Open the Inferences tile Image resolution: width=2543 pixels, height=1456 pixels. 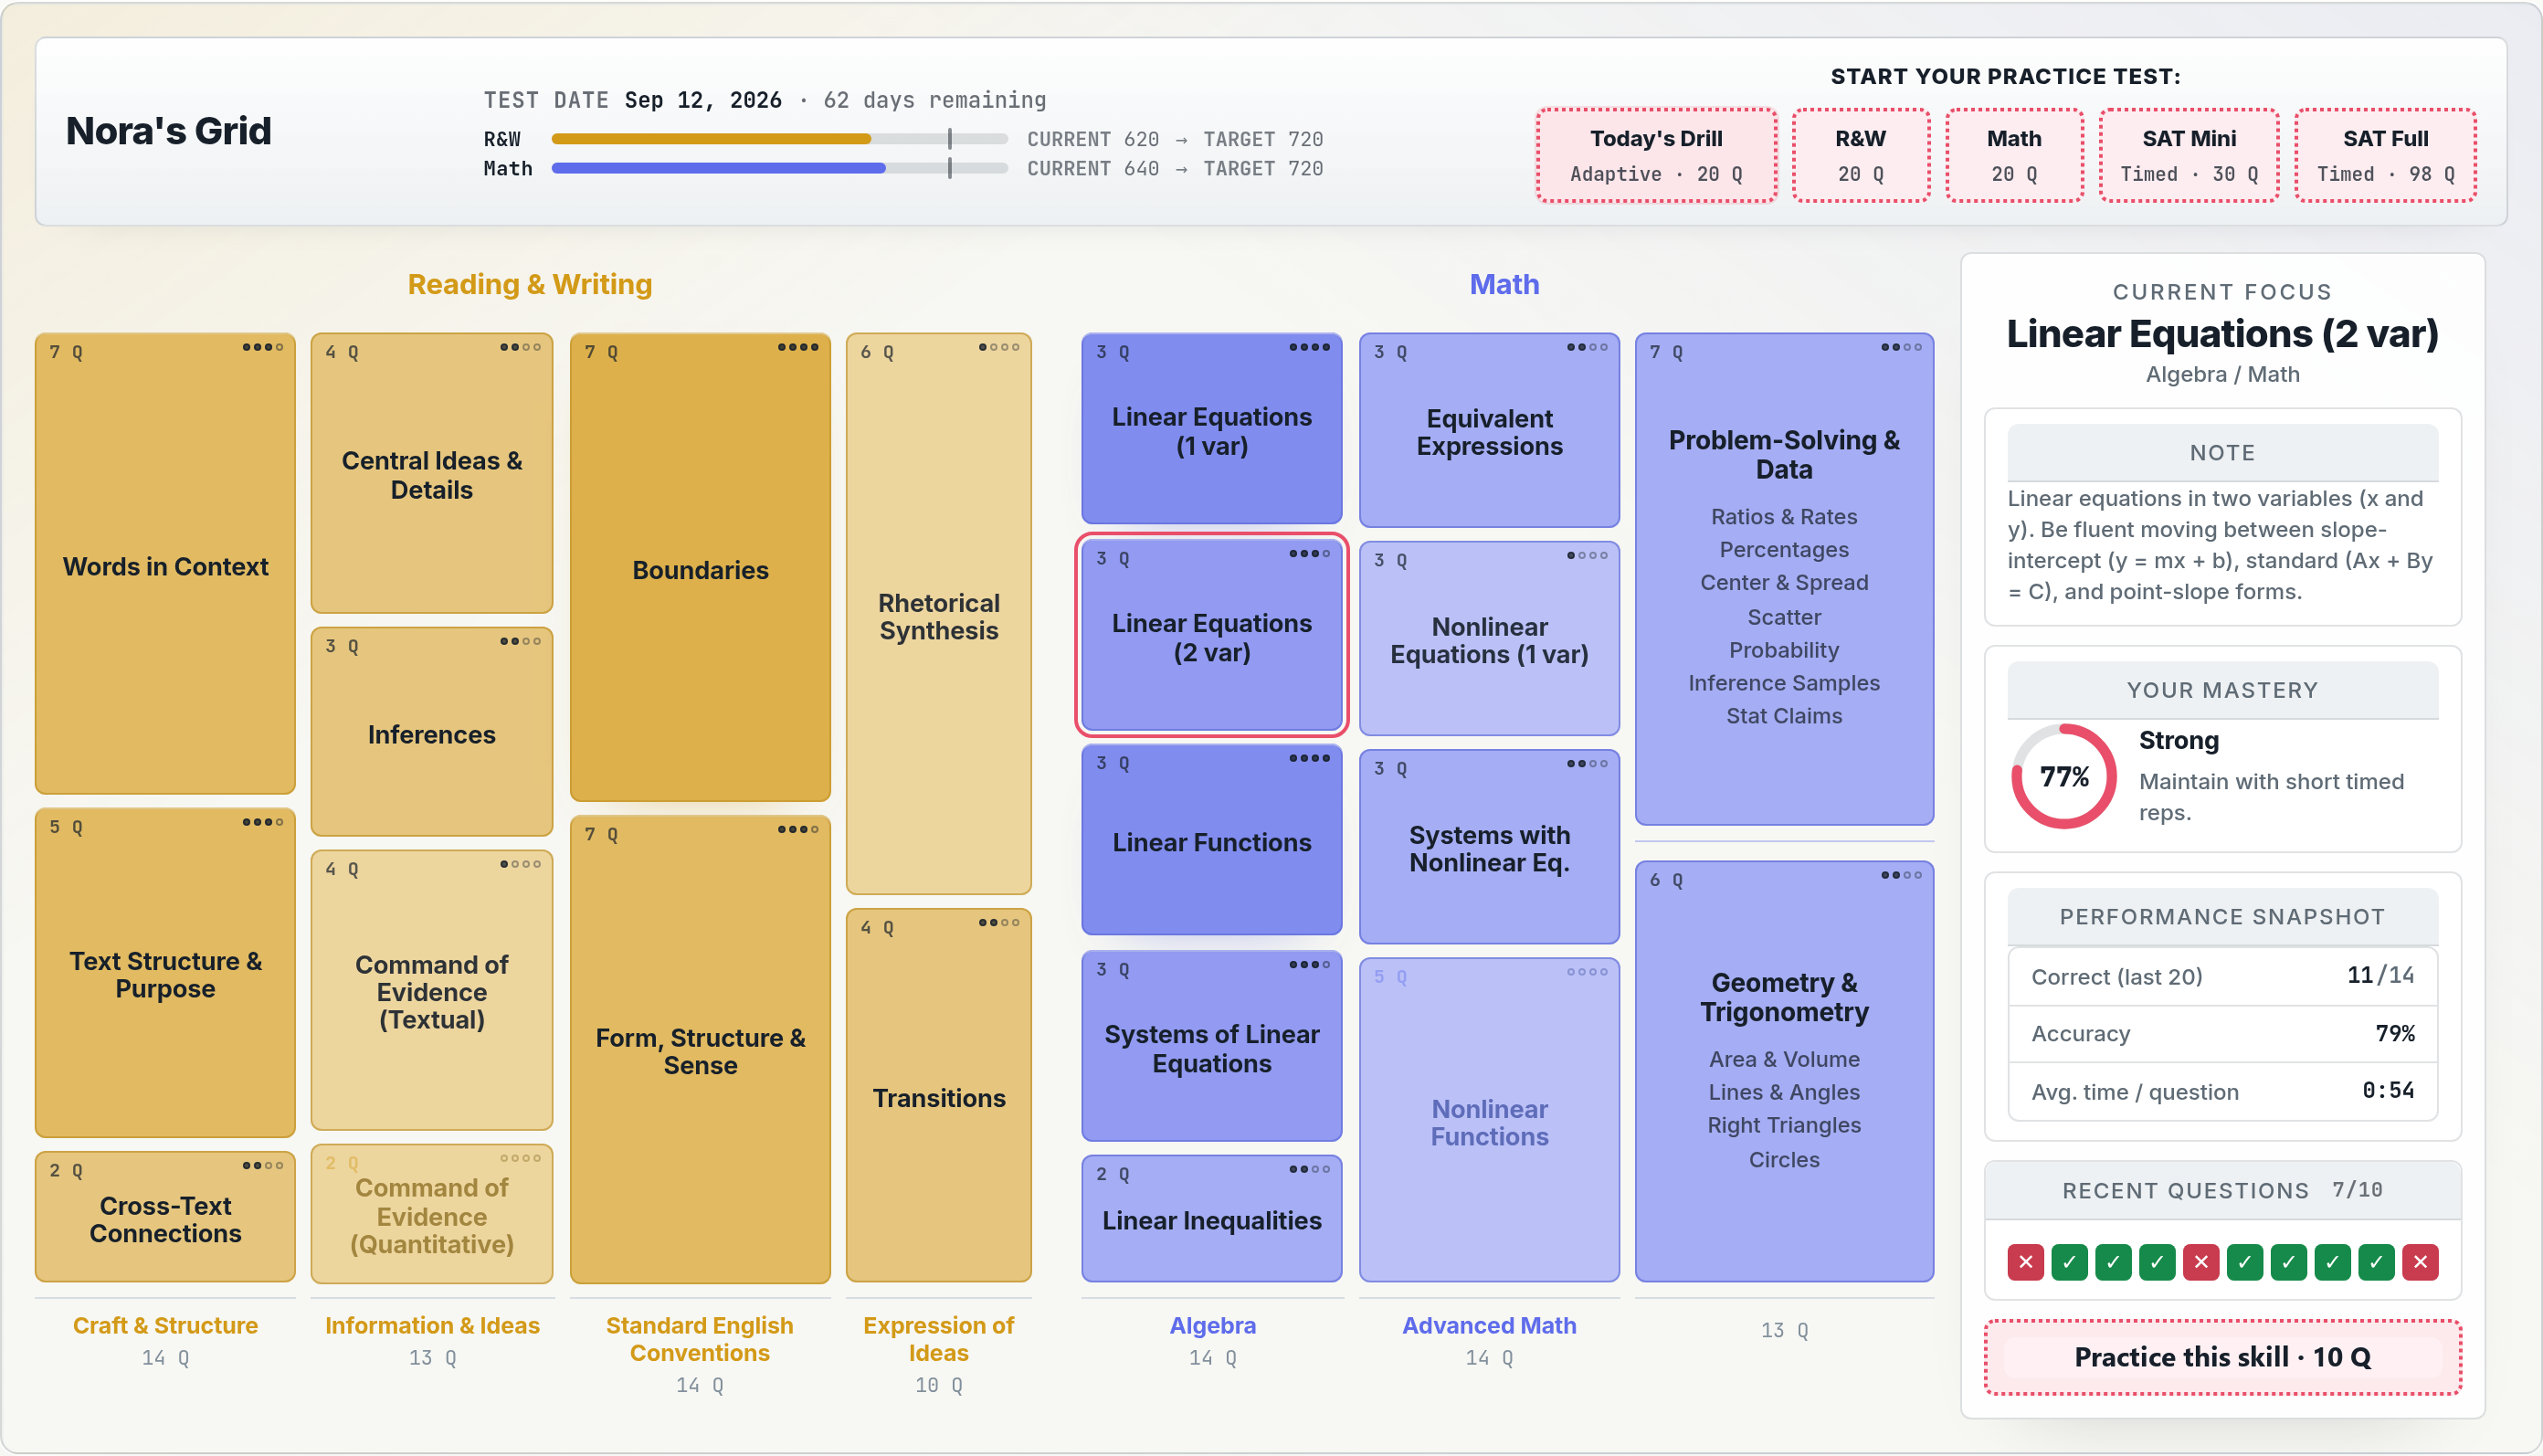click(431, 732)
